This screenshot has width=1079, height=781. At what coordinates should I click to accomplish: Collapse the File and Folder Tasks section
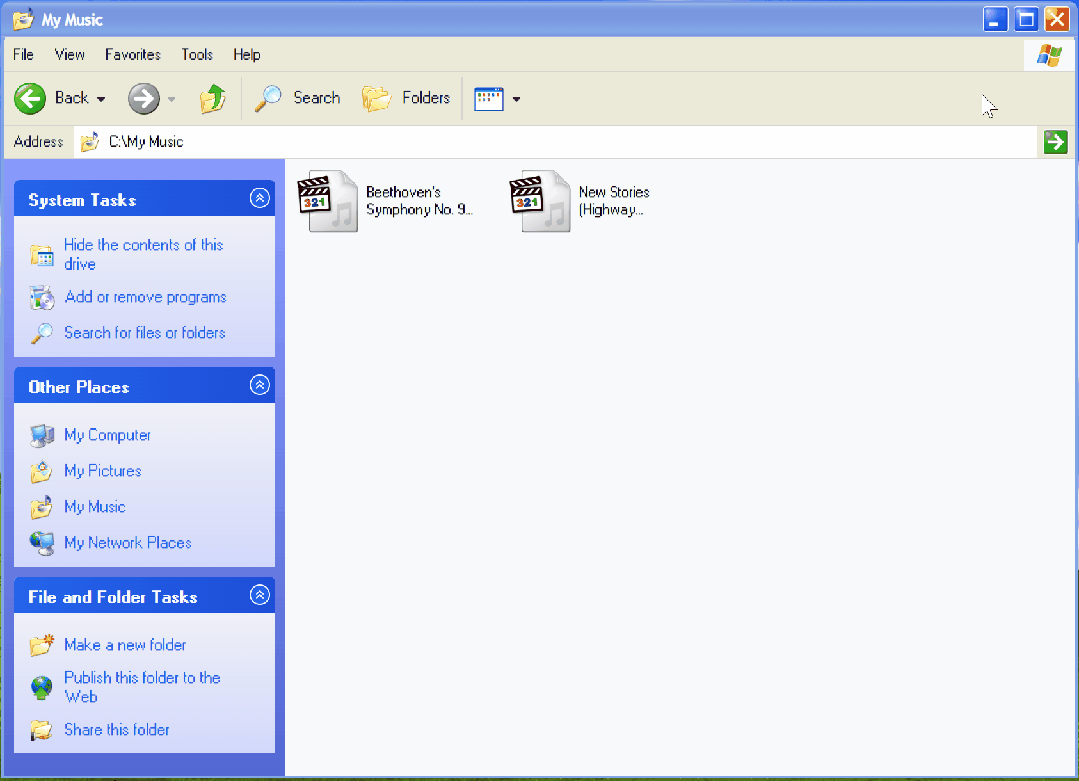pyautogui.click(x=260, y=595)
